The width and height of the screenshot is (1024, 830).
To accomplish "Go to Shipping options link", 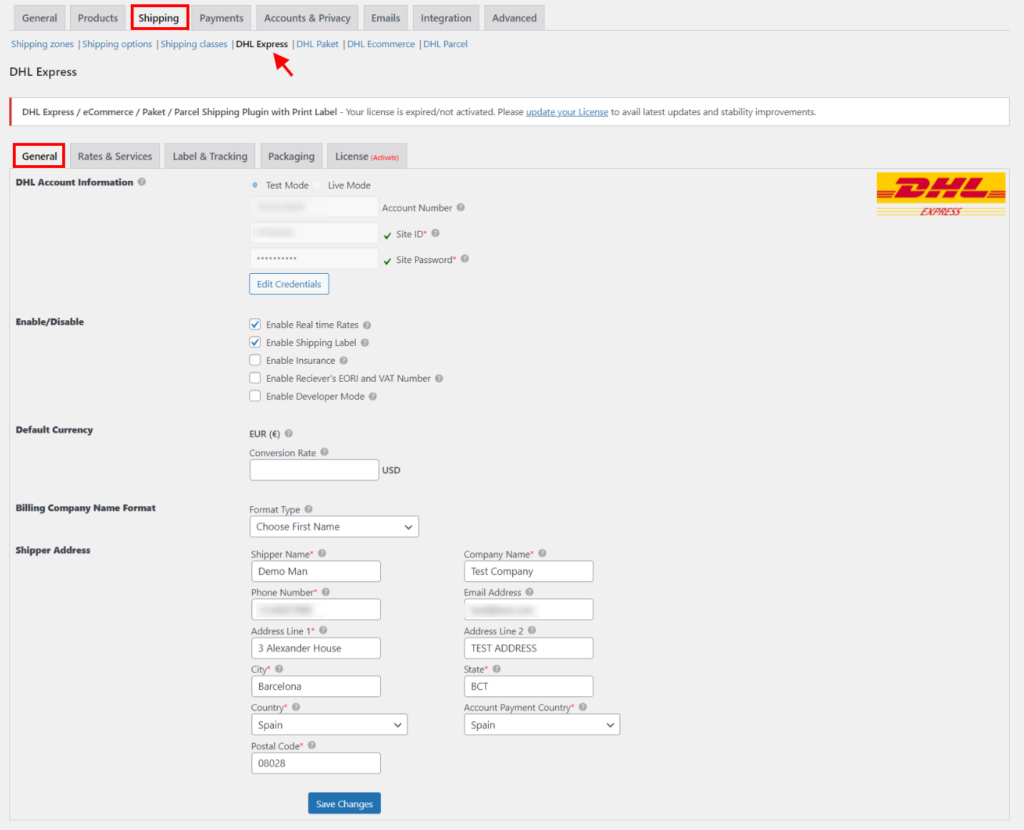I will [117, 44].
